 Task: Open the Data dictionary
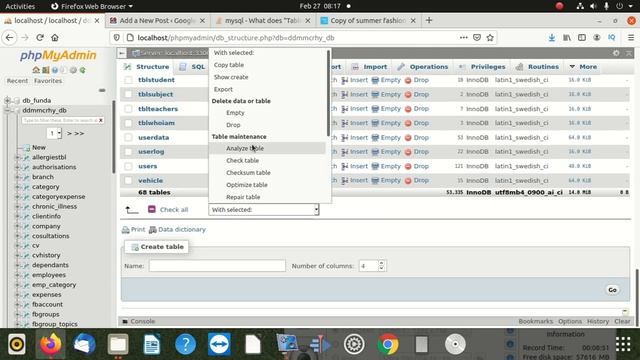pos(177,229)
